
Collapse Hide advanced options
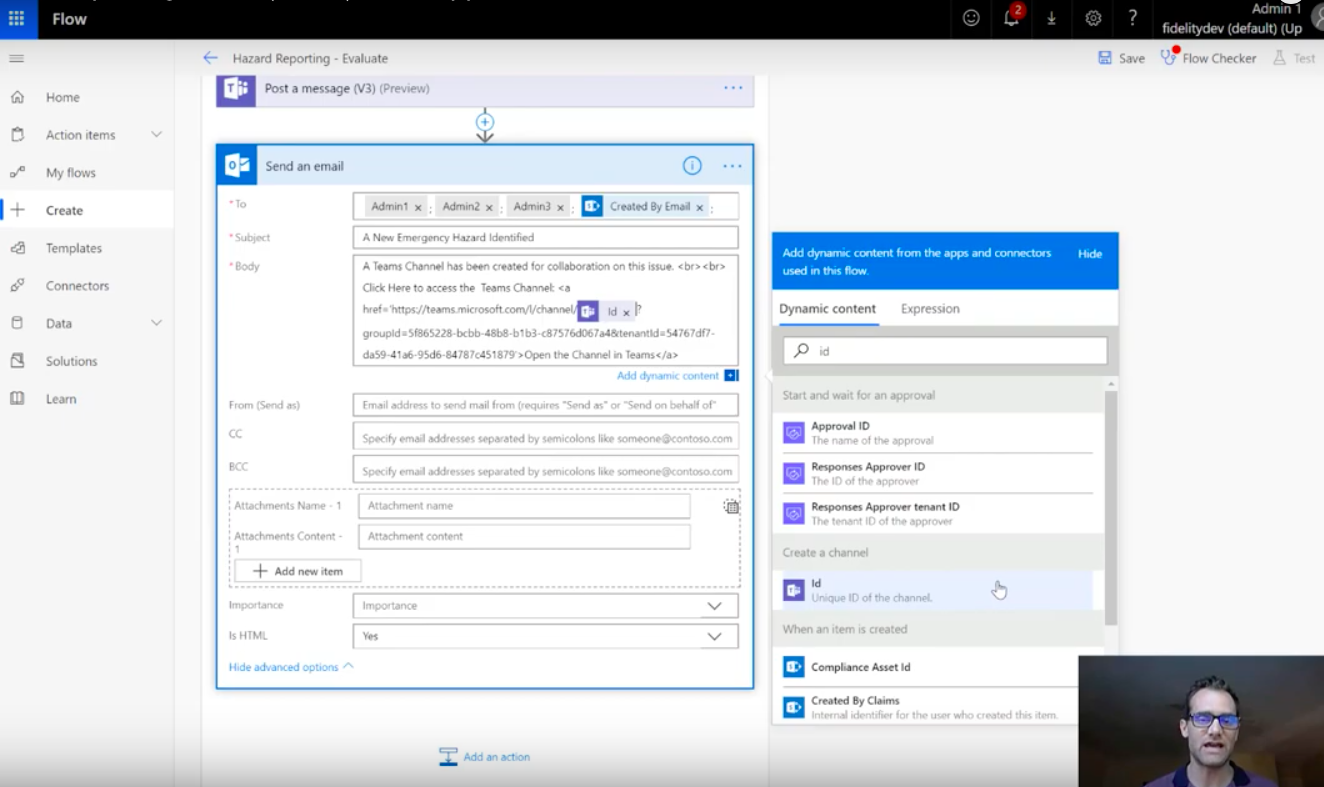pyautogui.click(x=291, y=667)
